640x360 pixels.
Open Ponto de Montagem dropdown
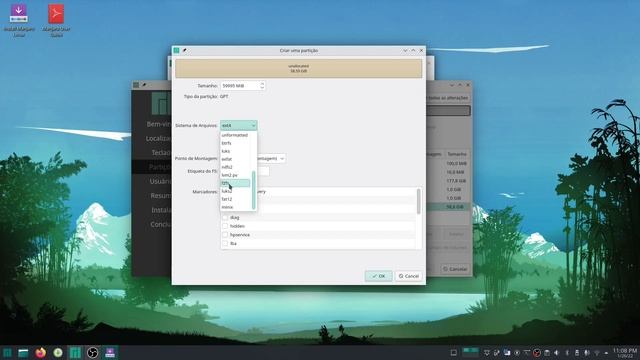271,158
